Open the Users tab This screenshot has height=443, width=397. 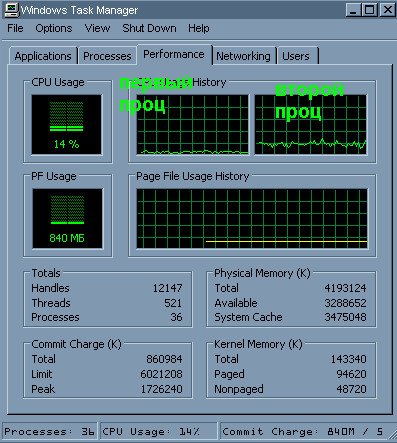(296, 56)
